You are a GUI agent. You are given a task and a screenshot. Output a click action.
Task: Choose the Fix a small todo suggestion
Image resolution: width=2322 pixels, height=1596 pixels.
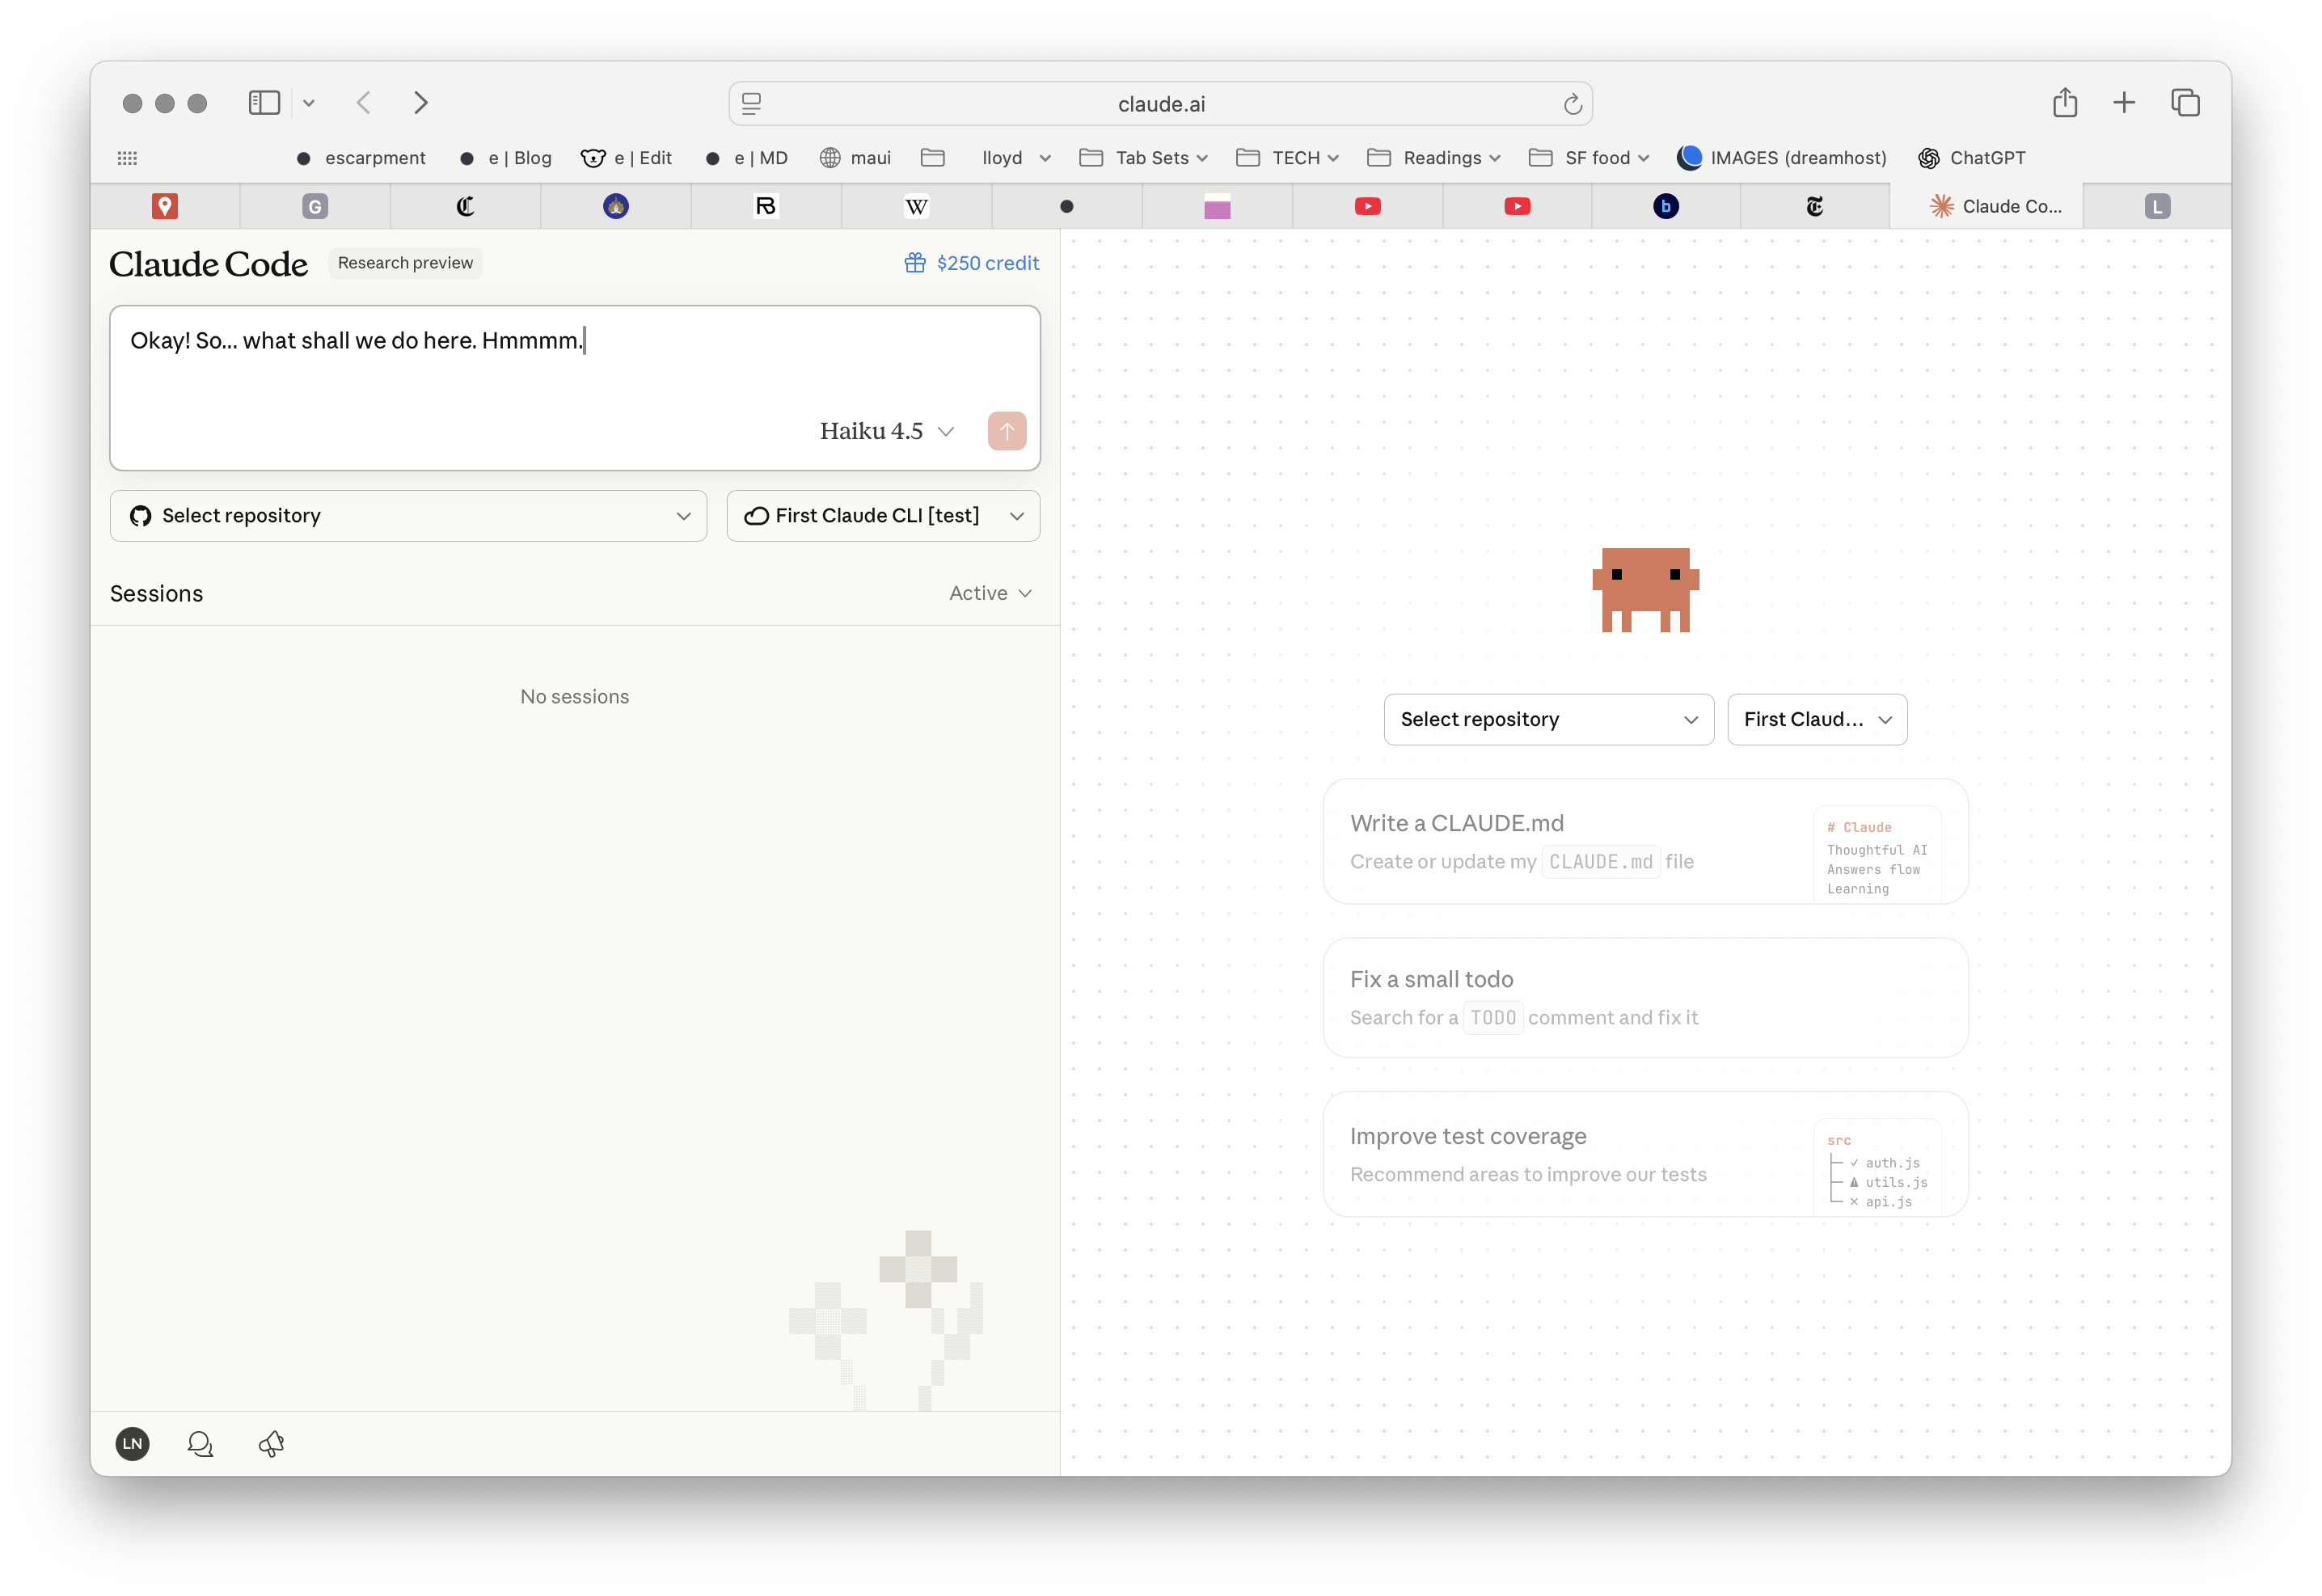tap(1644, 997)
